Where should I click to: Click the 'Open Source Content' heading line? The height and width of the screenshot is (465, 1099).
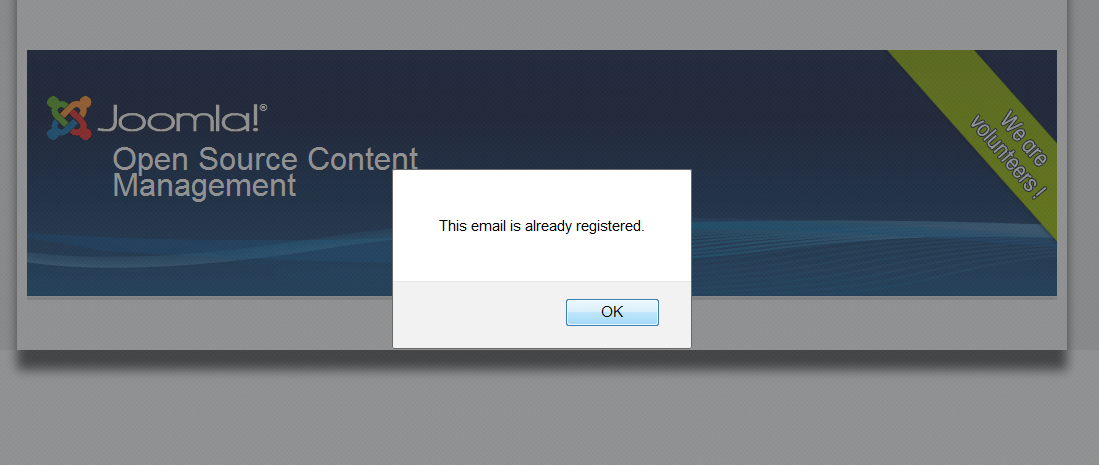[x=265, y=159]
